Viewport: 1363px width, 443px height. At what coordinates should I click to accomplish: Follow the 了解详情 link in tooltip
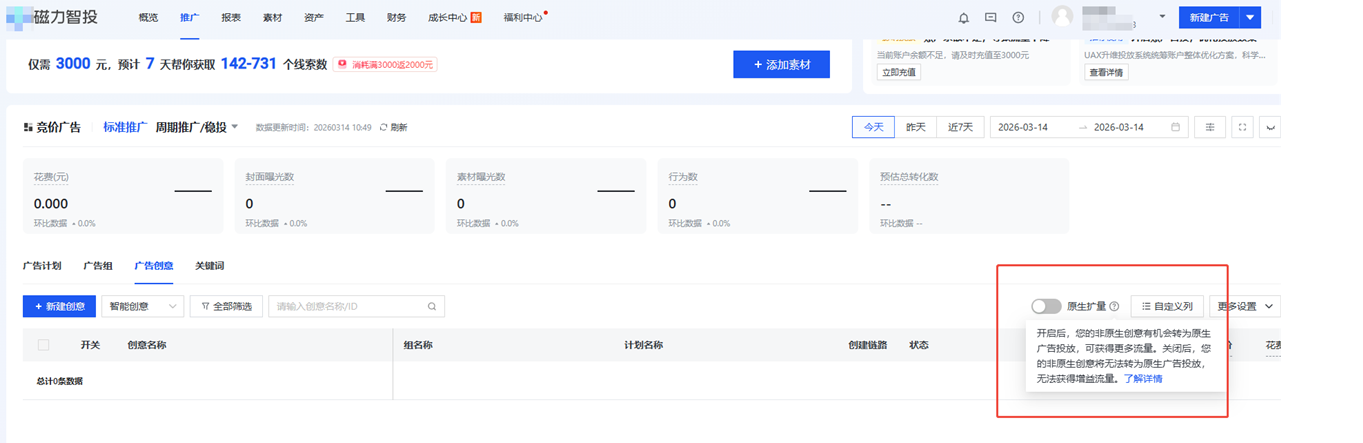click(1143, 379)
